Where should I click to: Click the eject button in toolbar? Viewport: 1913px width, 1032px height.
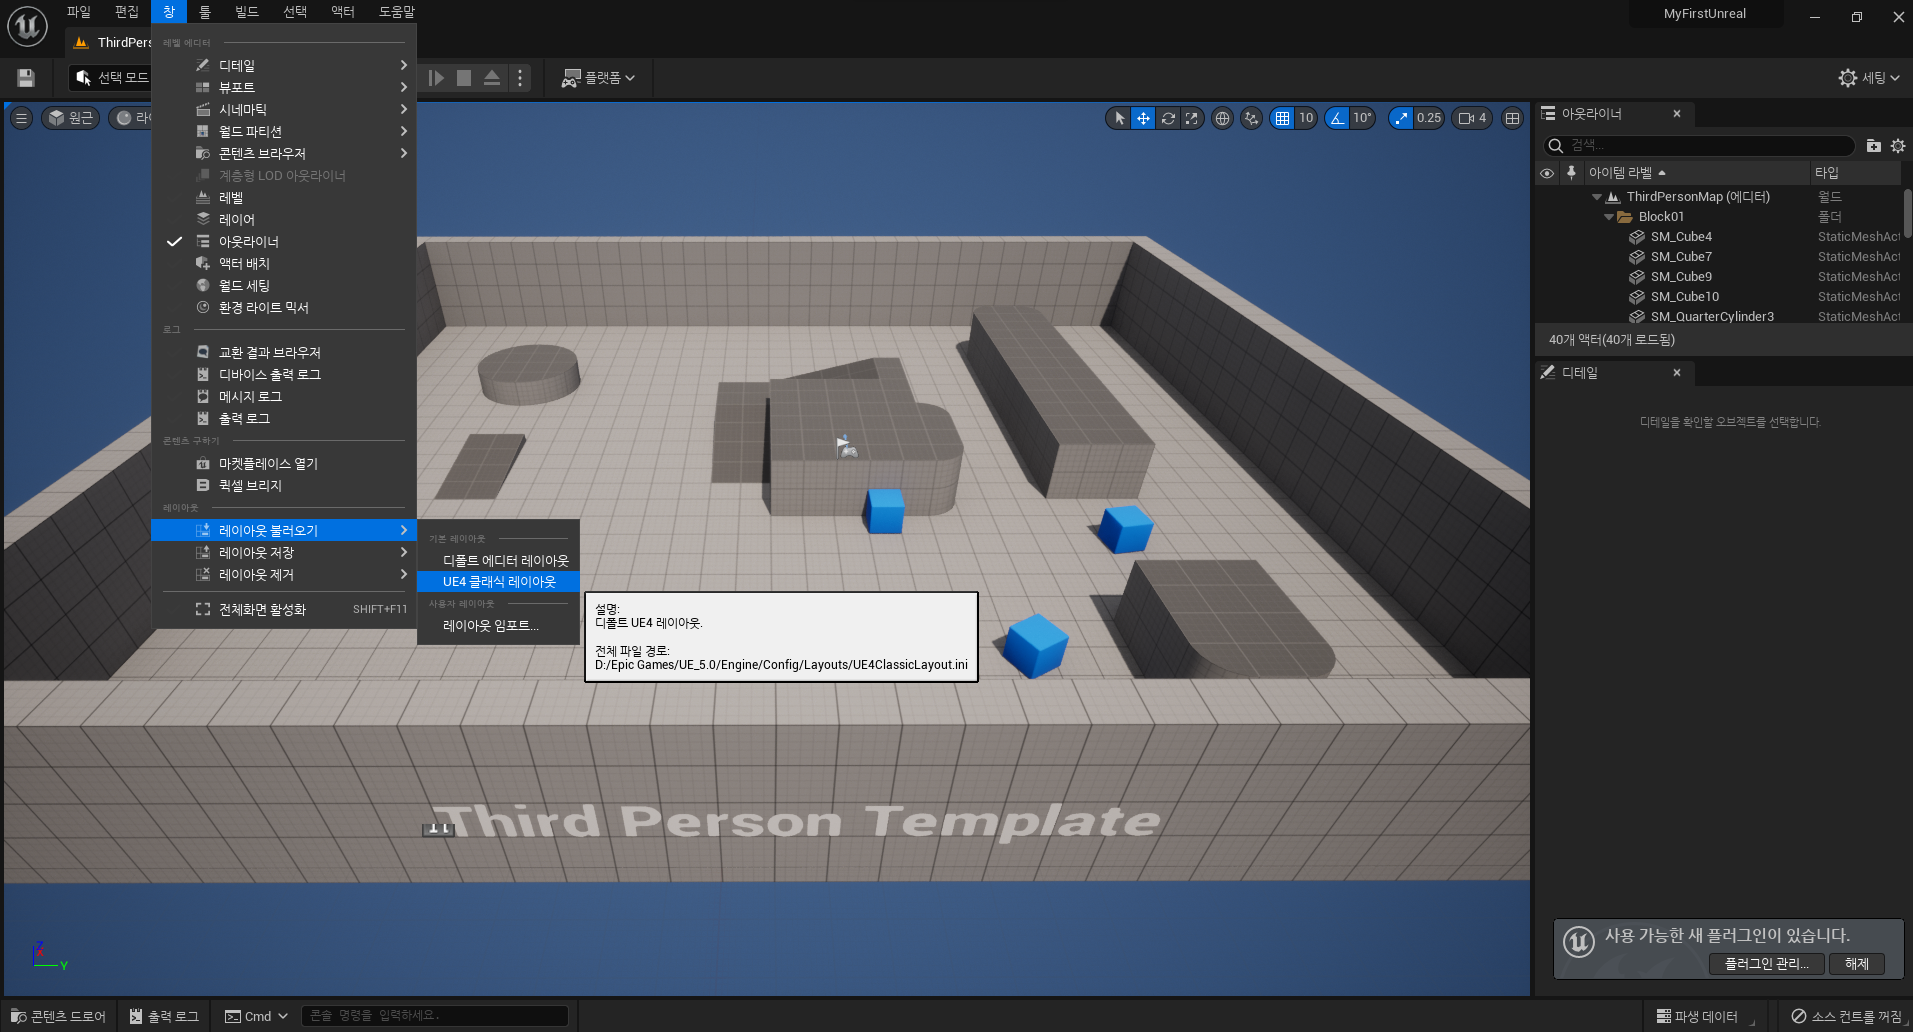(492, 78)
